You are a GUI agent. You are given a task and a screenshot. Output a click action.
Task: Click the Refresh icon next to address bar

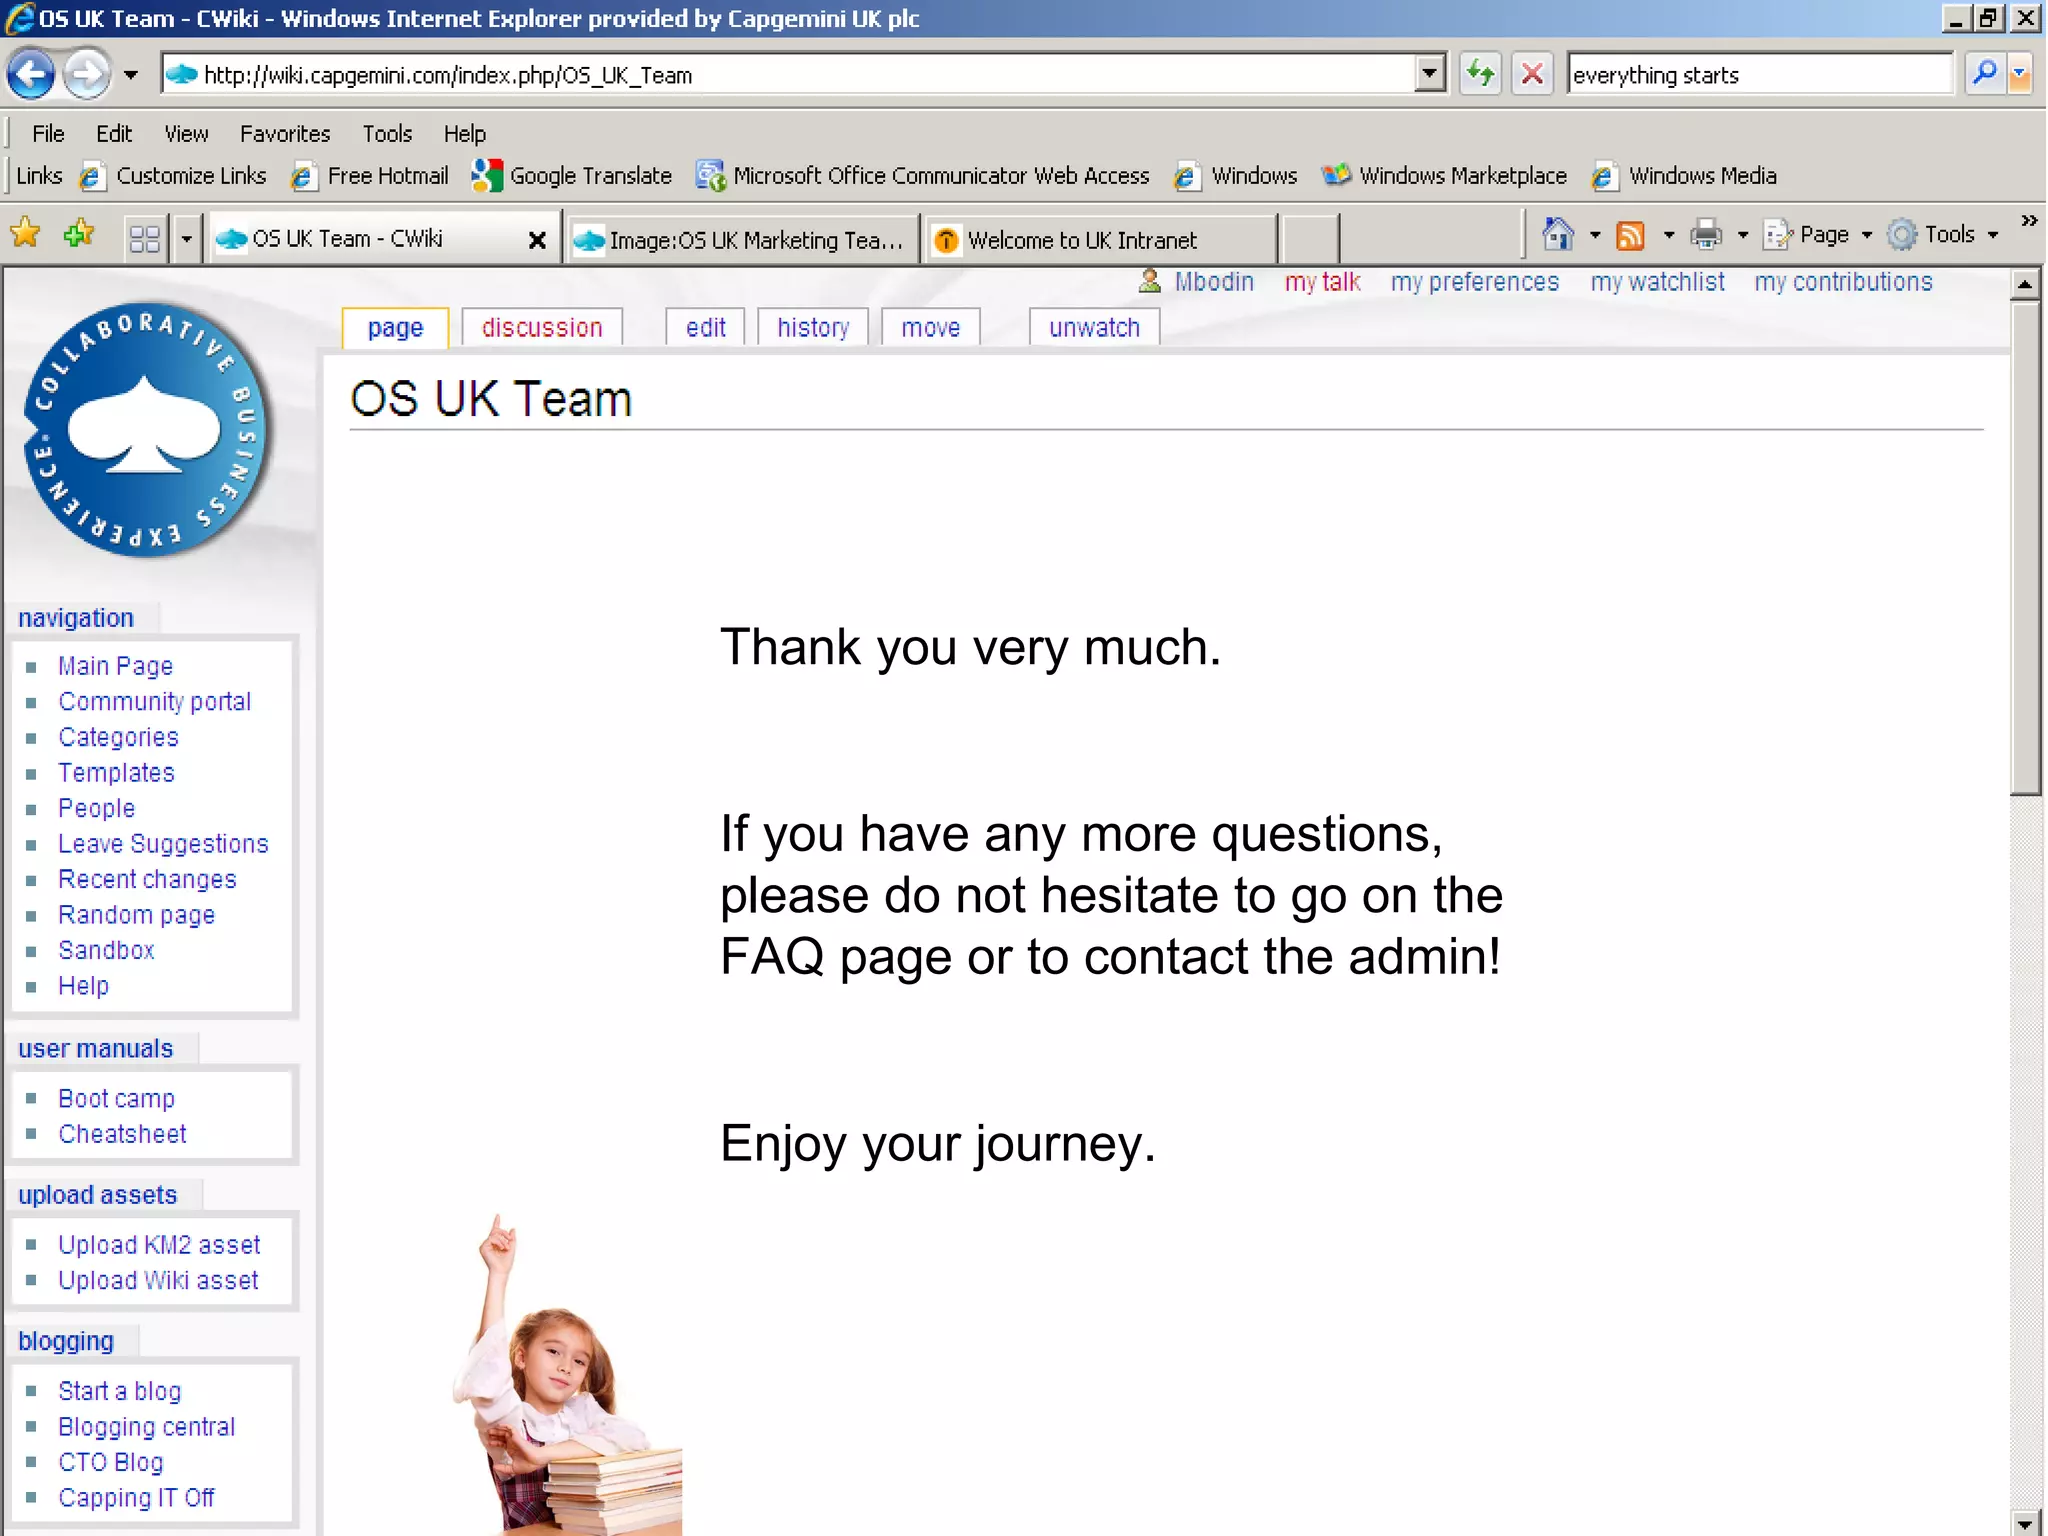1480,74
